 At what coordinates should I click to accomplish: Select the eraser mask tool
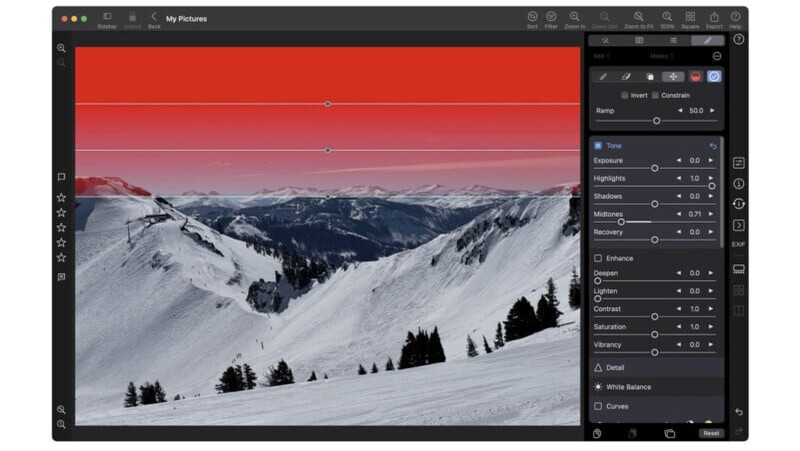626,76
